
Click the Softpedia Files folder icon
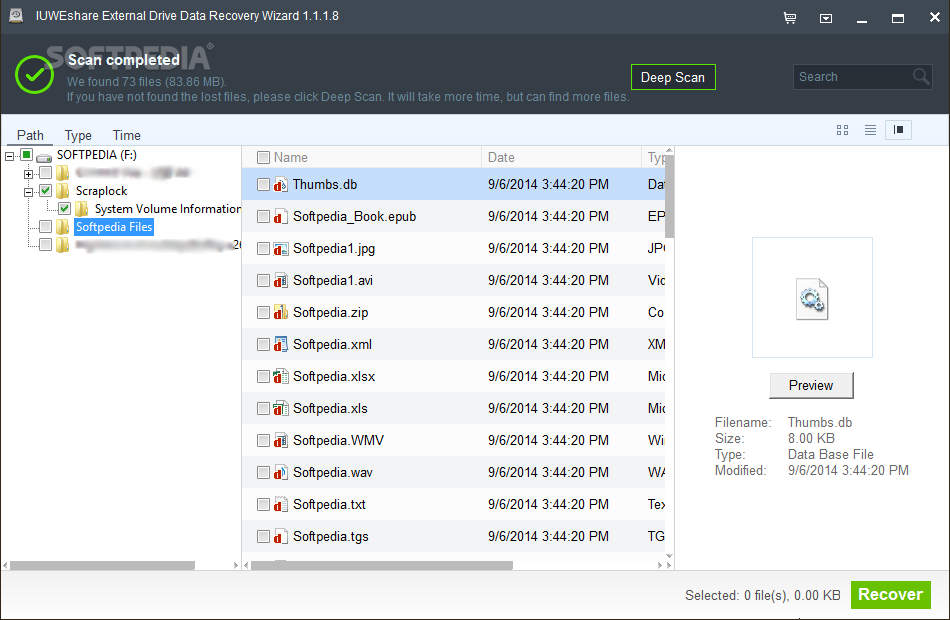(x=62, y=227)
